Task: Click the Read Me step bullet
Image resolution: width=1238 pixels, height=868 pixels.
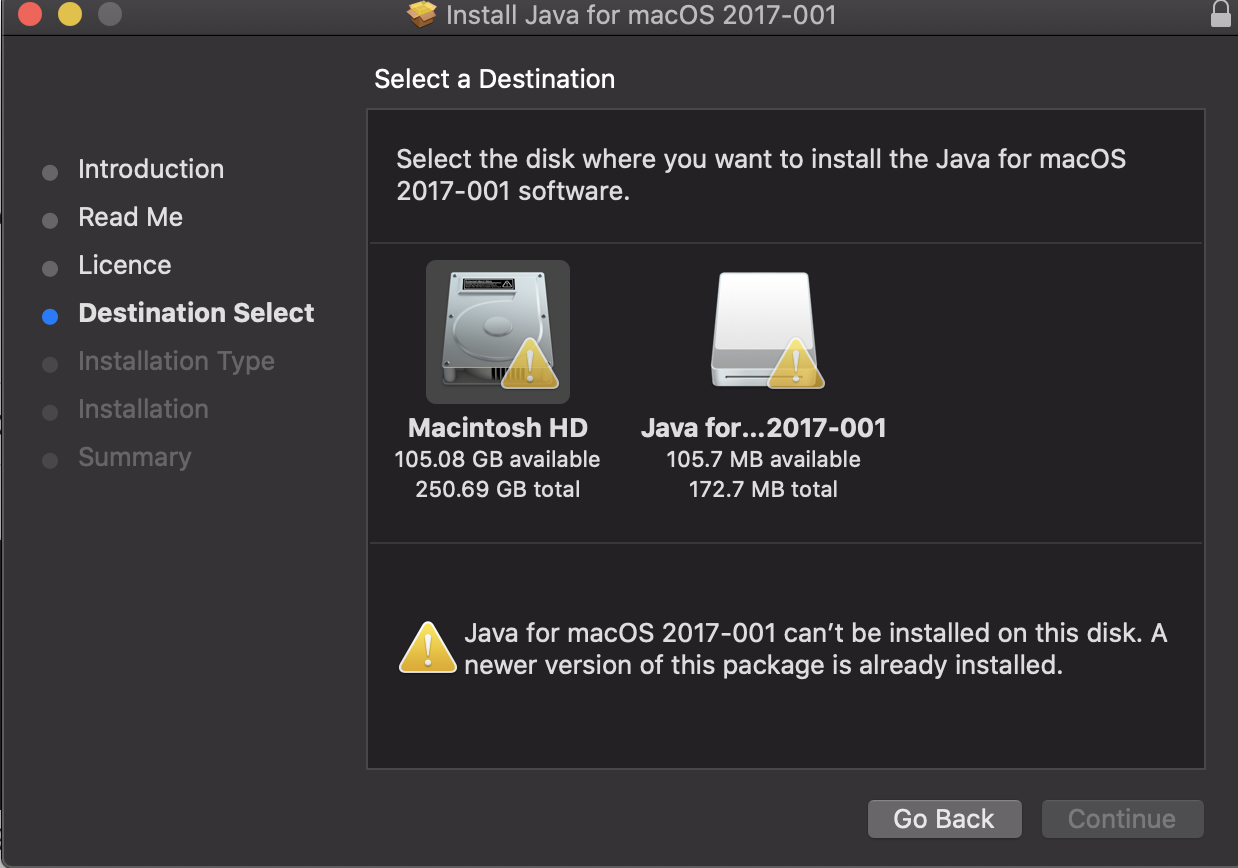Action: (50, 220)
